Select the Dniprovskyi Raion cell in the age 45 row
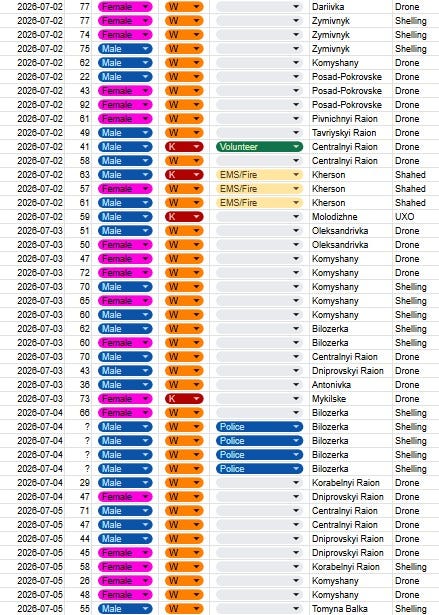This screenshot has width=439, height=615. (x=351, y=553)
